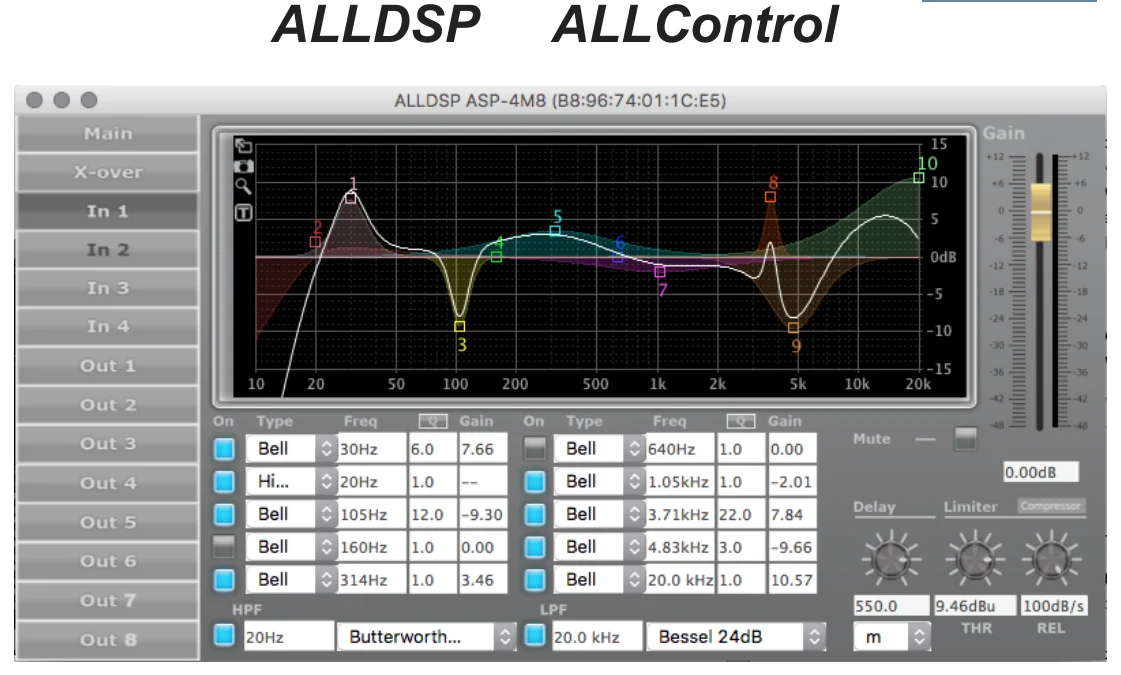Click the right Q header button
The width and height of the screenshot is (1121, 675).
point(741,421)
